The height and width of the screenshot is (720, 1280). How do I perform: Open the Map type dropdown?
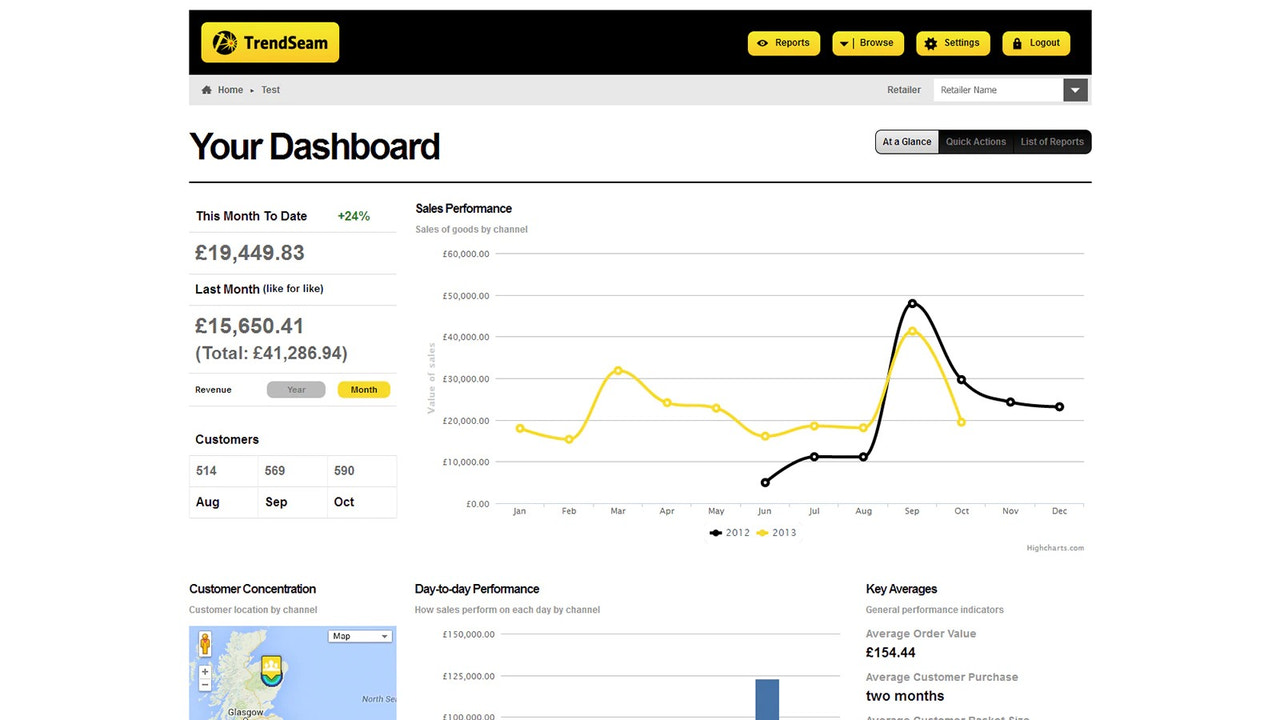[x=359, y=636]
